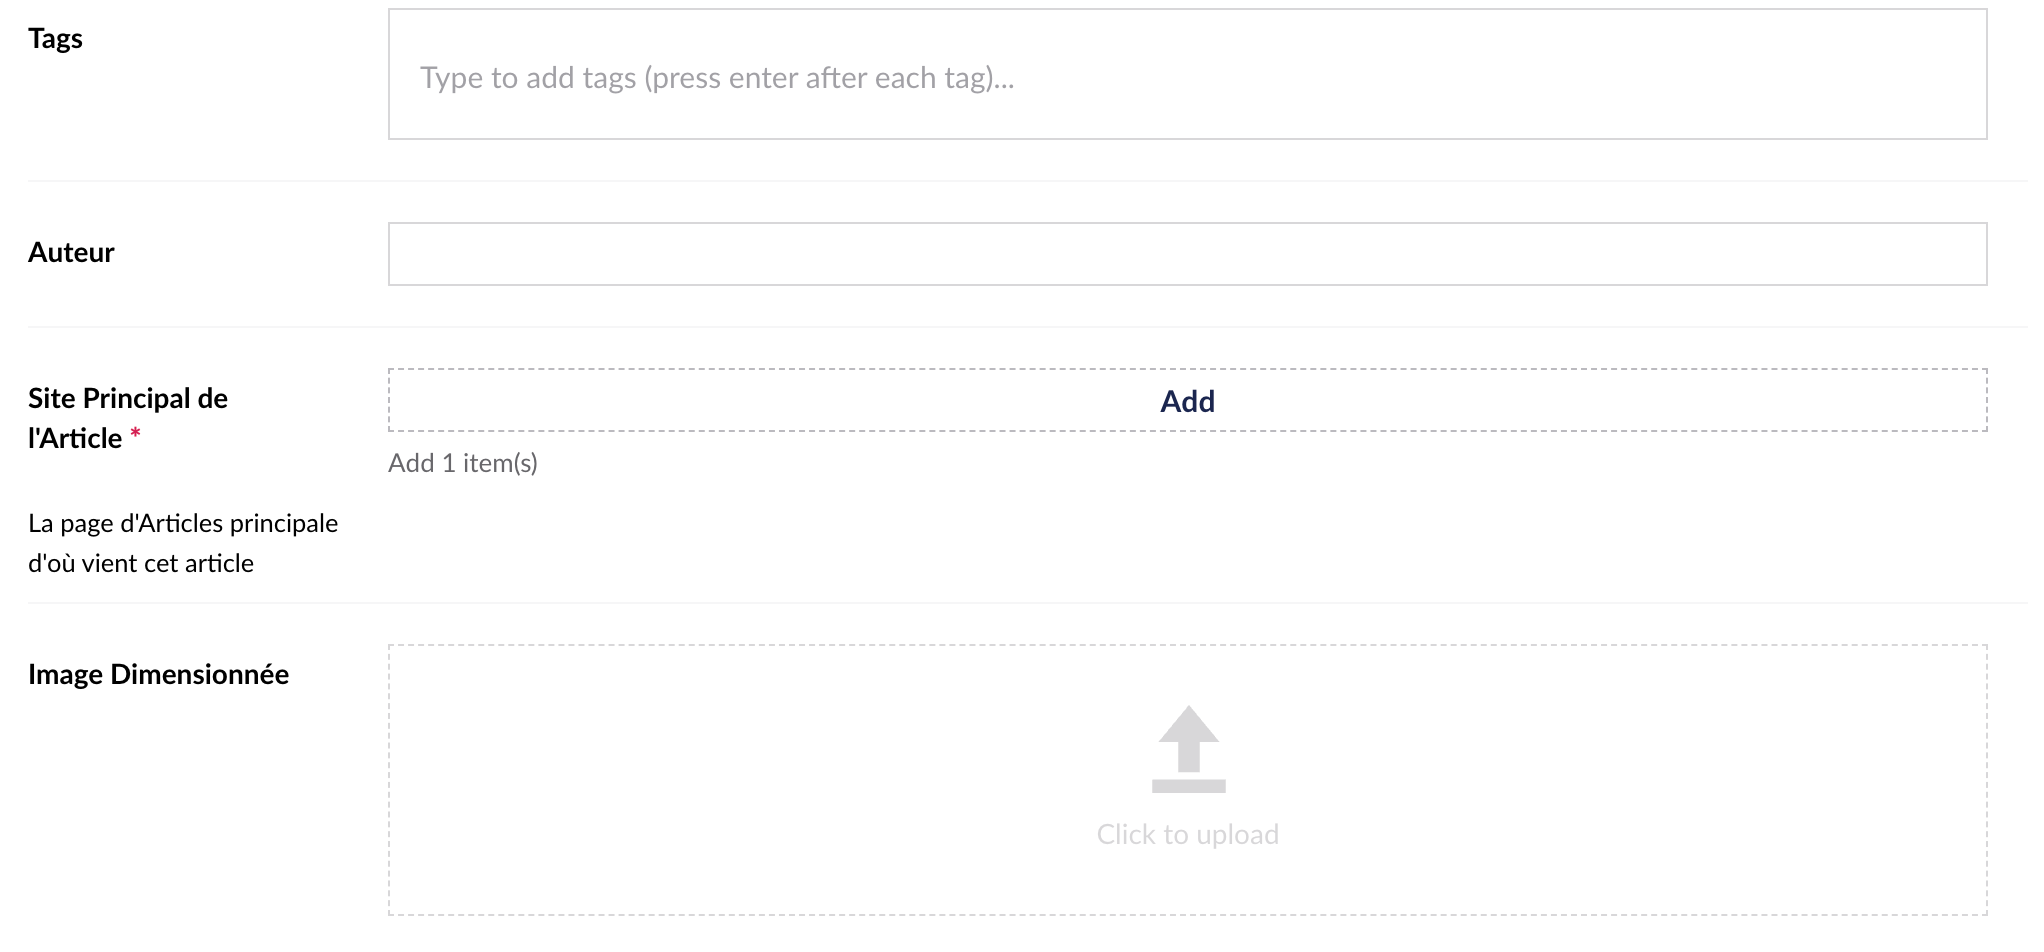Click the "Type to add tags" placeholder text

click(x=717, y=78)
